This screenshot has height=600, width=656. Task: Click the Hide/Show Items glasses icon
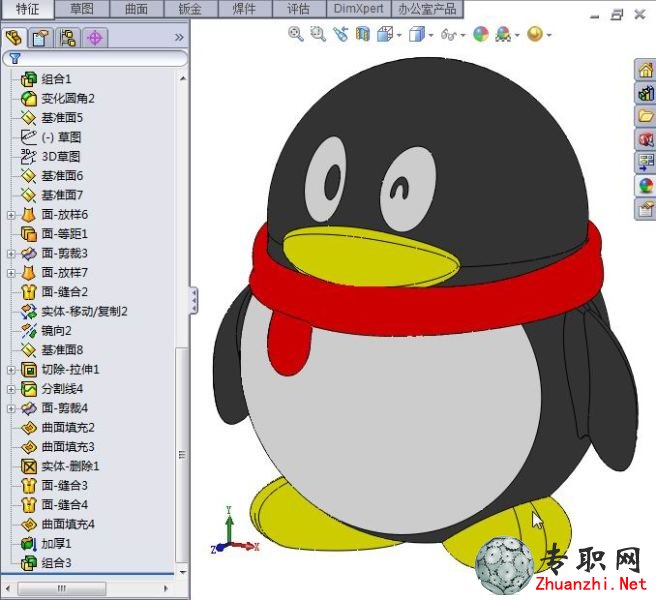448,34
